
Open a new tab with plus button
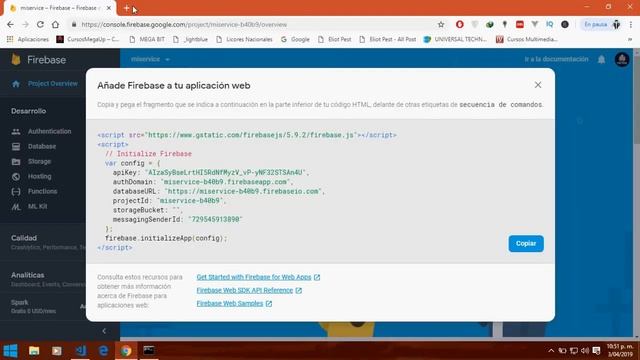point(127,8)
